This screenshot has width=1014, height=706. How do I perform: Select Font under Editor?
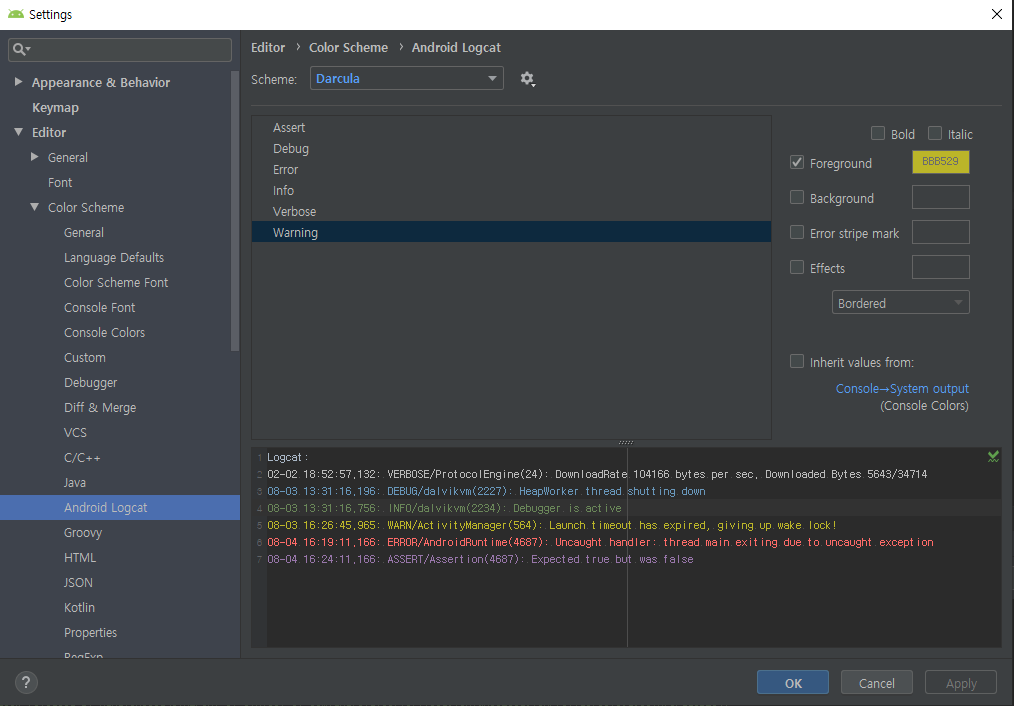coord(60,182)
